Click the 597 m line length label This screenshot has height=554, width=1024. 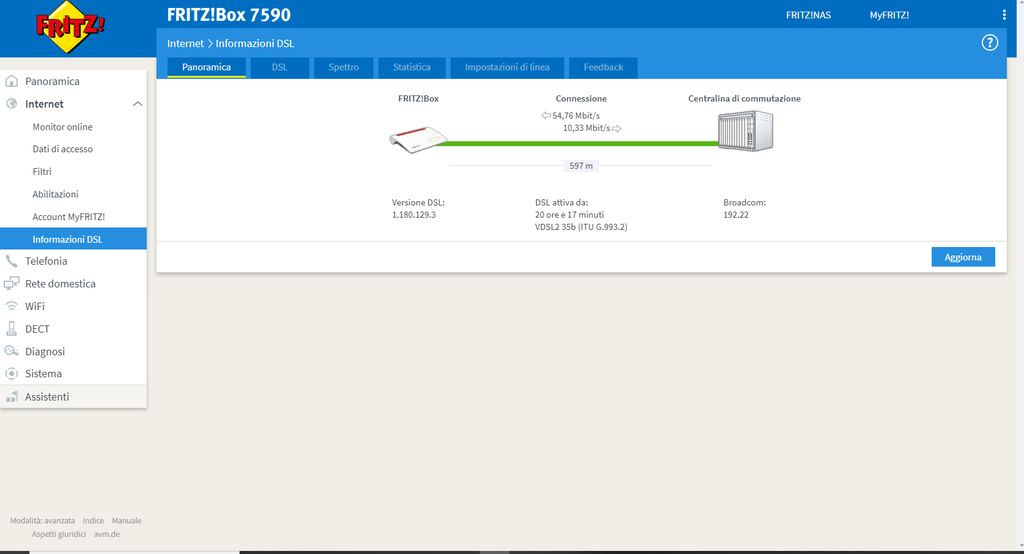click(x=581, y=166)
